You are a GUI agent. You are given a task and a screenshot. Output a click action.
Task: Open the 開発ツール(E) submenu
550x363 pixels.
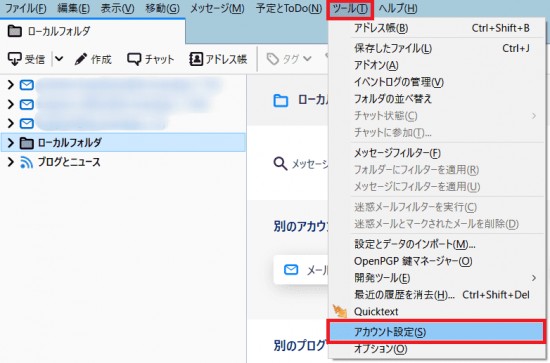tap(437, 278)
